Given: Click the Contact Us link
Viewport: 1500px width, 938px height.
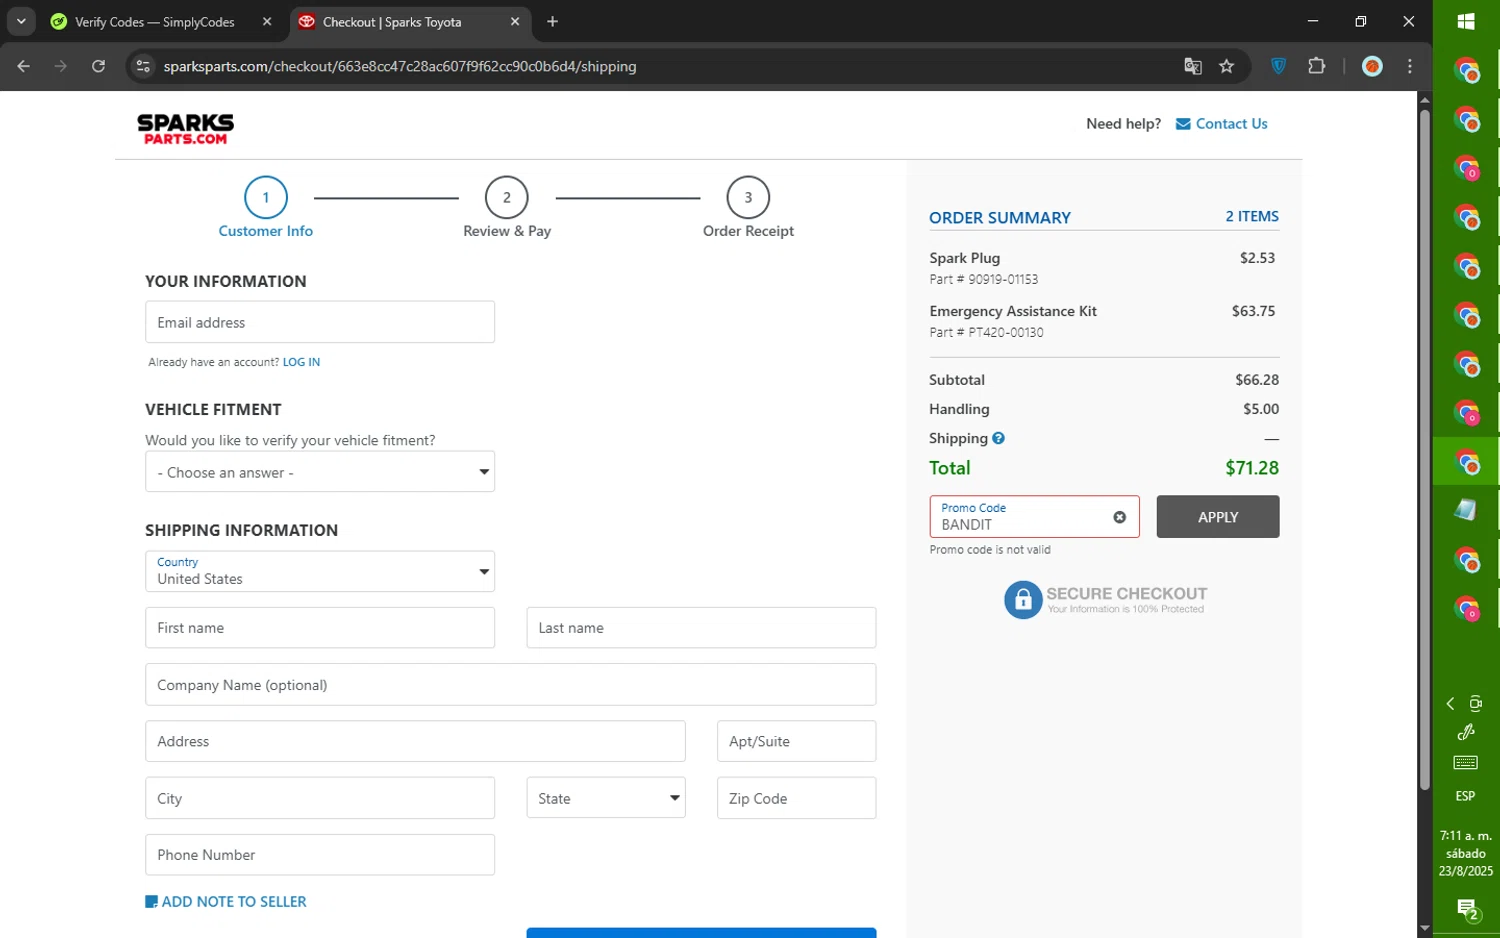Looking at the screenshot, I should [1231, 124].
